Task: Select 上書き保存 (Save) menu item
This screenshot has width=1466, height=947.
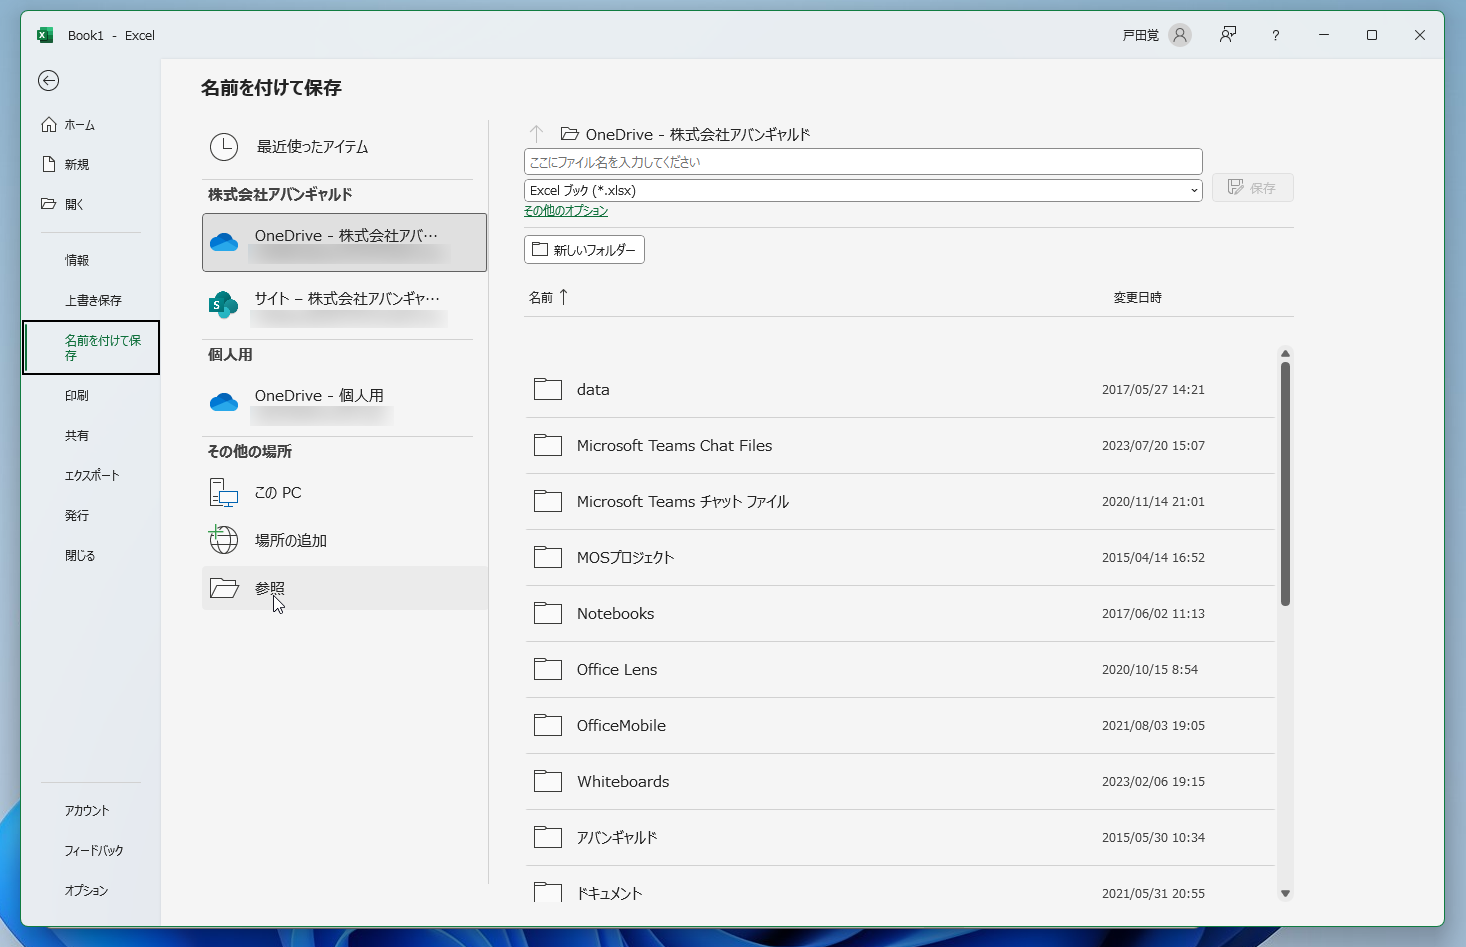Action: 93,300
